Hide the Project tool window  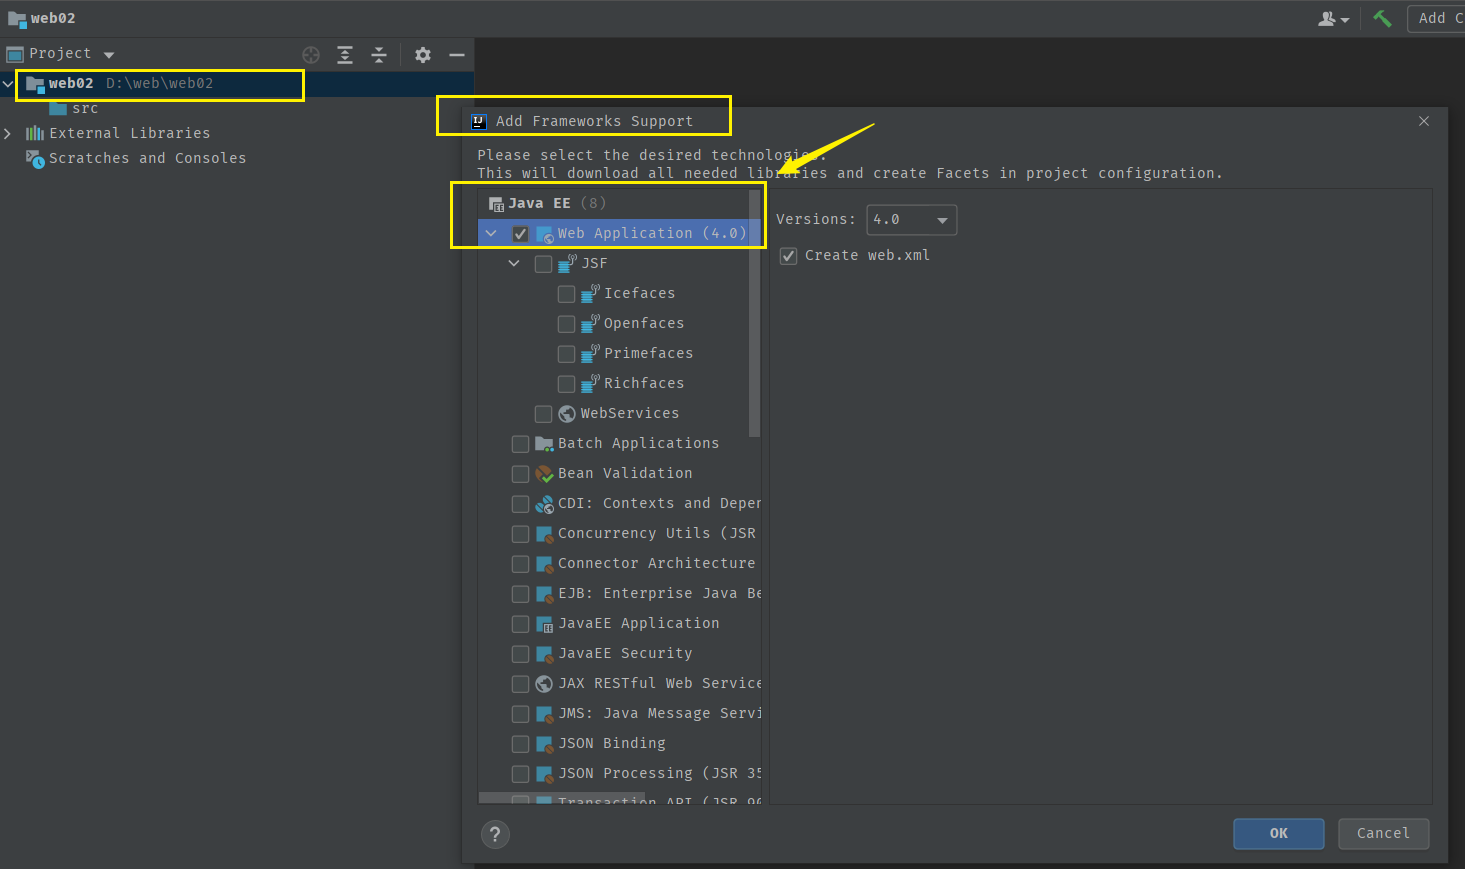pyautogui.click(x=457, y=55)
